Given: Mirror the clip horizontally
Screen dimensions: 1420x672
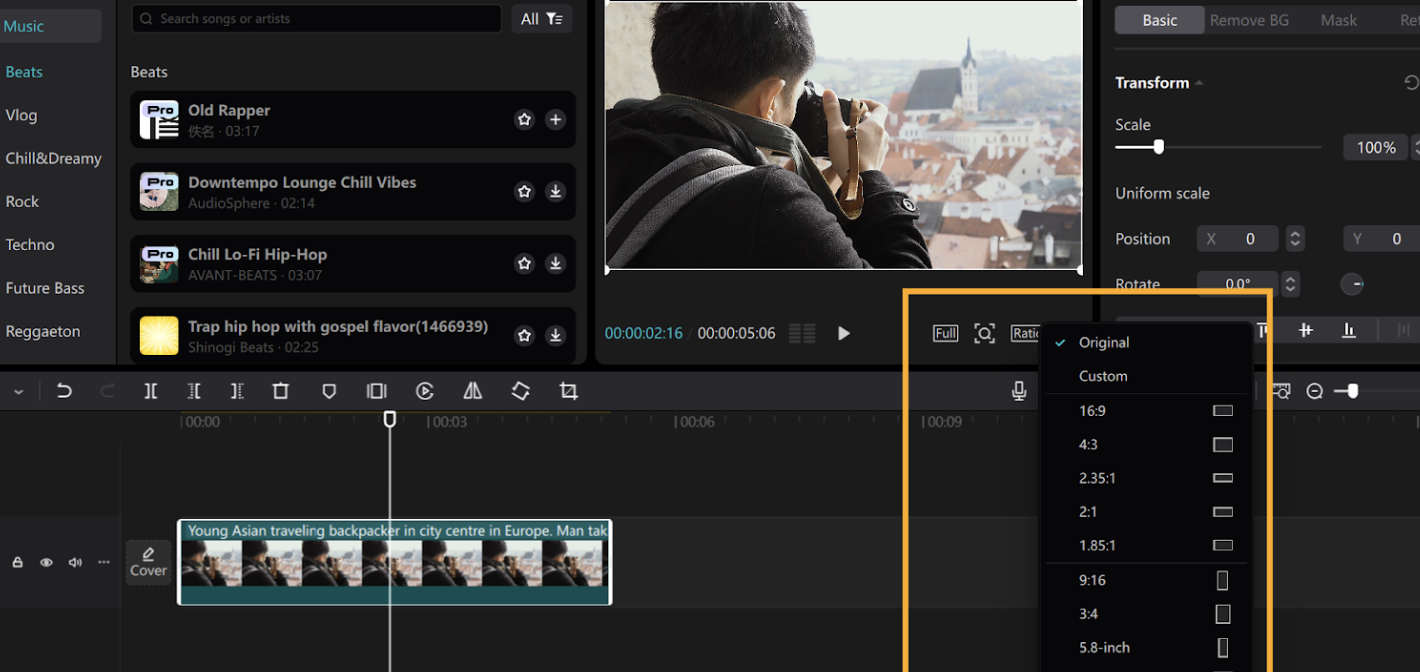Looking at the screenshot, I should pyautogui.click(x=472, y=391).
